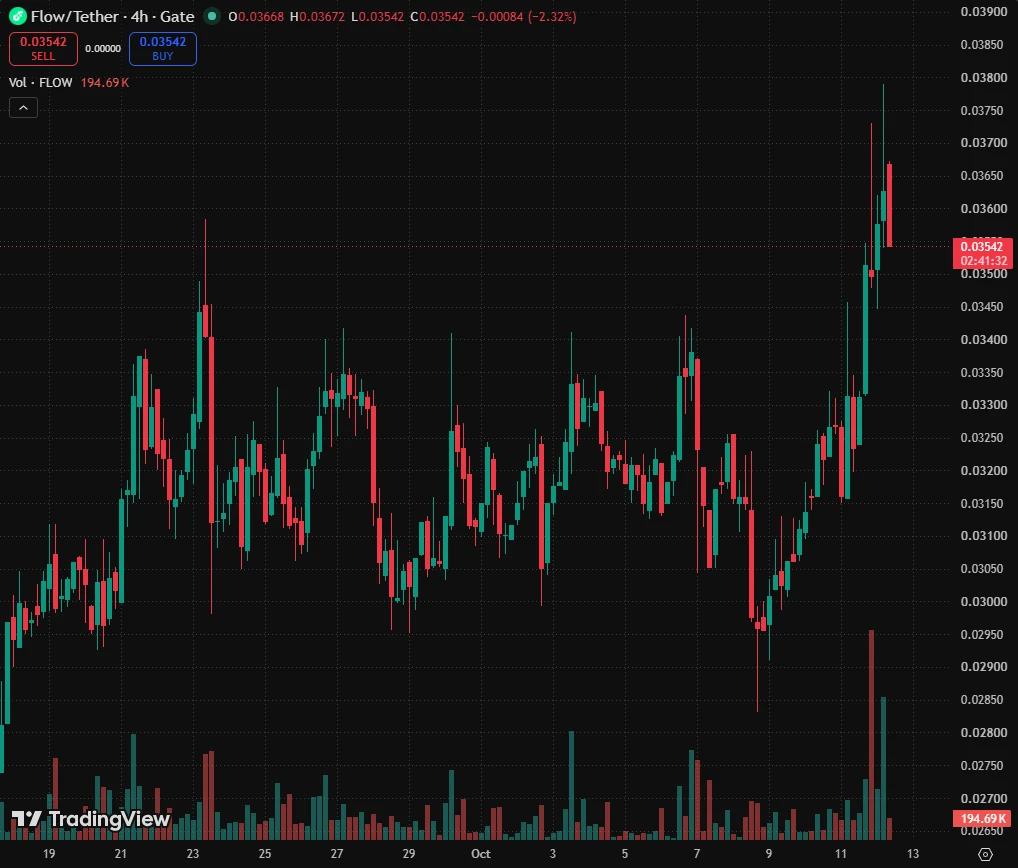The width and height of the screenshot is (1018, 868).
Task: Click the date 25 on the time axis
Action: [x=265, y=854]
